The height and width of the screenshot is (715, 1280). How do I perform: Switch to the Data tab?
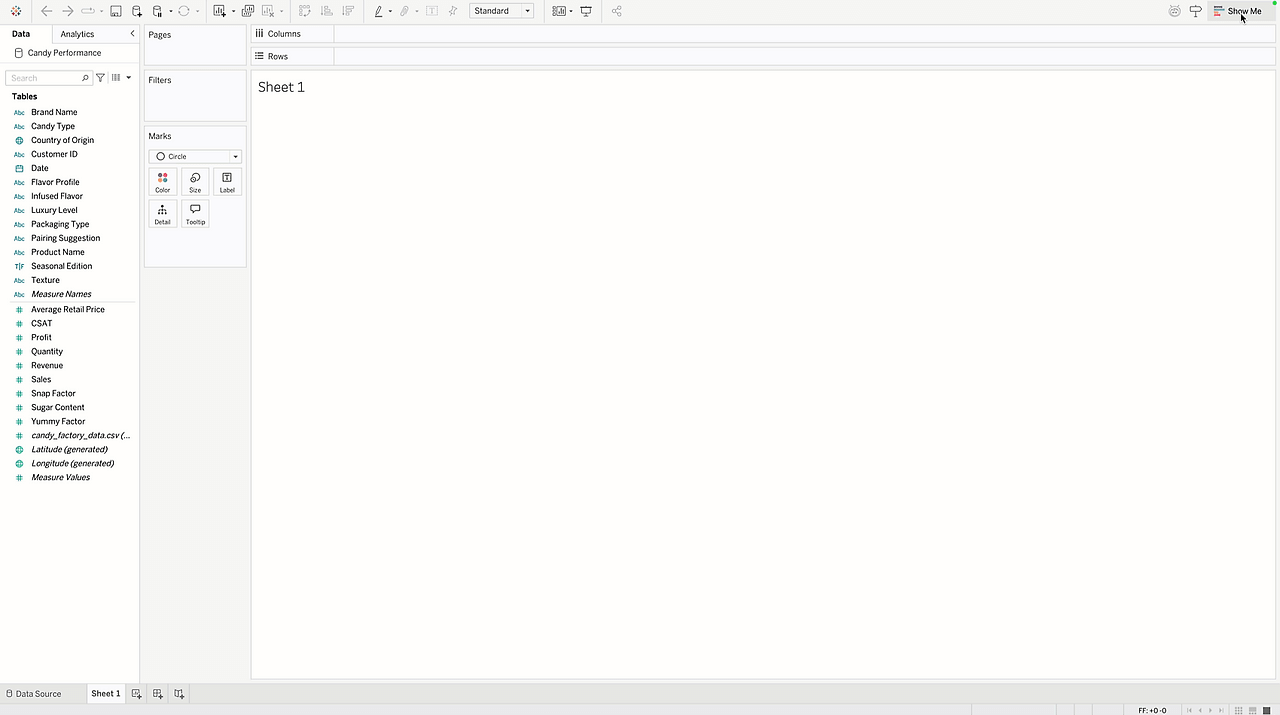click(21, 34)
